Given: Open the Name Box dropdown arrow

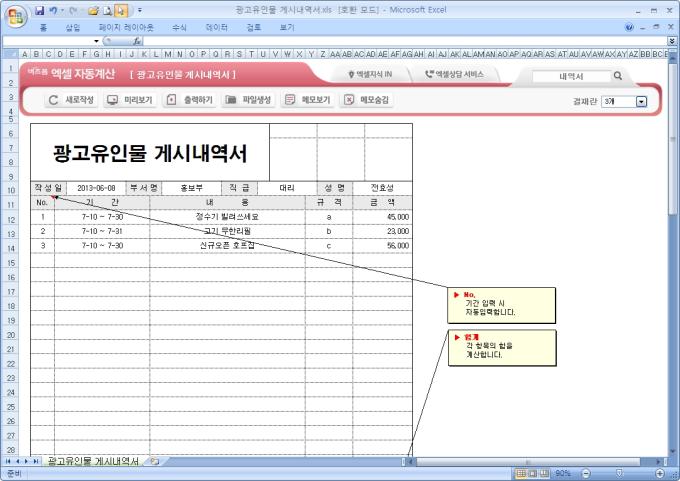Looking at the screenshot, I should point(96,41).
